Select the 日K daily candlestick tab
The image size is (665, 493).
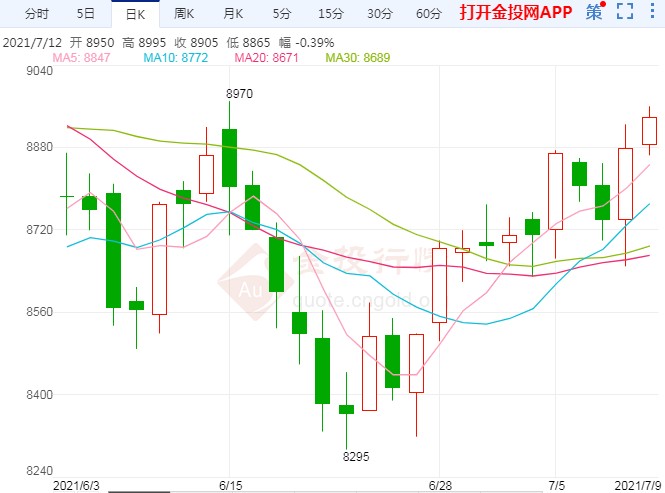134,14
